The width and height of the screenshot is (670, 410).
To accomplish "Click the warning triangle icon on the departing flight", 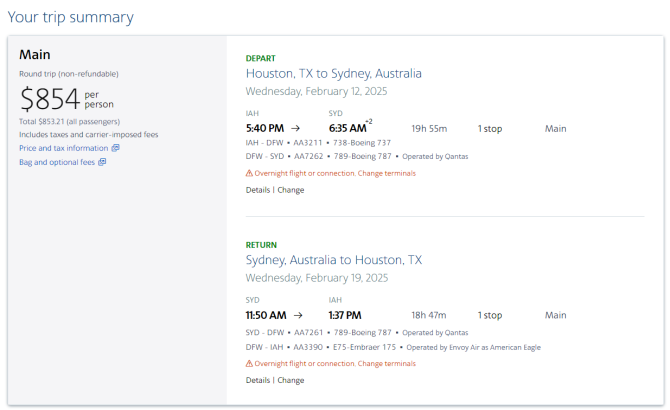I will coord(249,173).
